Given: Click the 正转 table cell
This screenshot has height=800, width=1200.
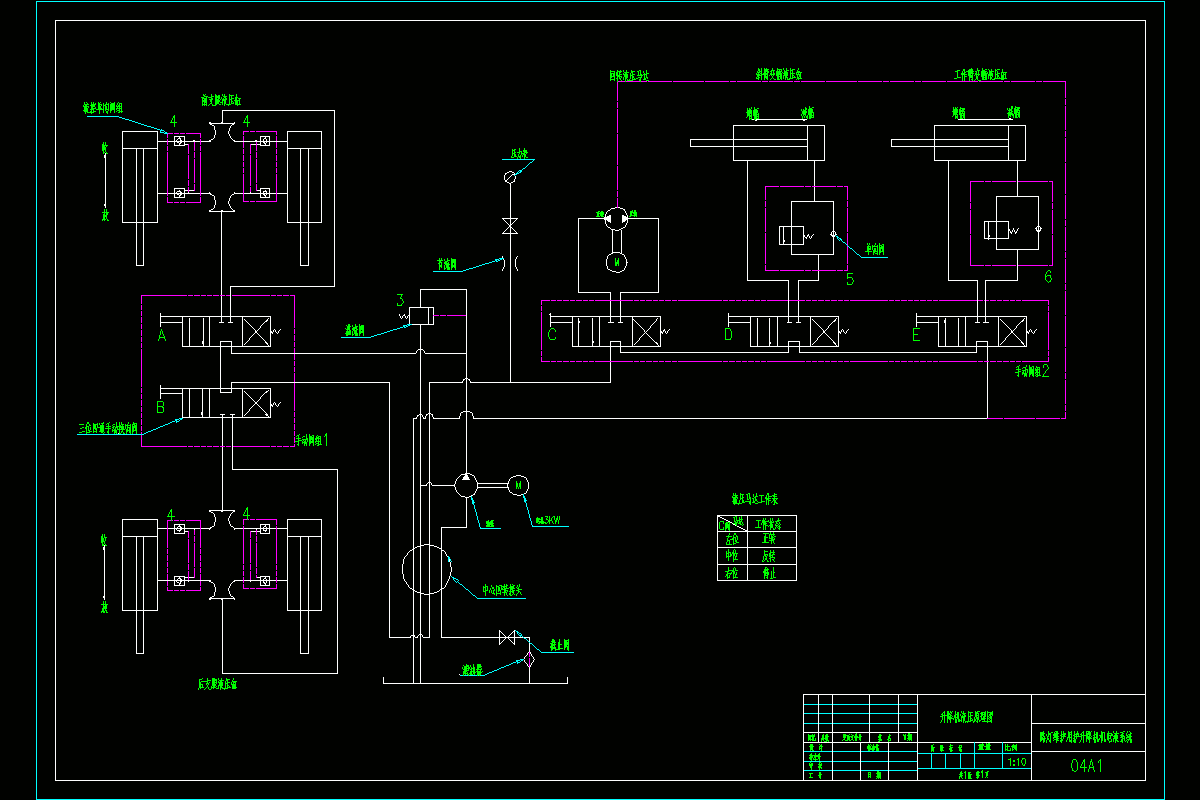Looking at the screenshot, I should pos(770,538).
